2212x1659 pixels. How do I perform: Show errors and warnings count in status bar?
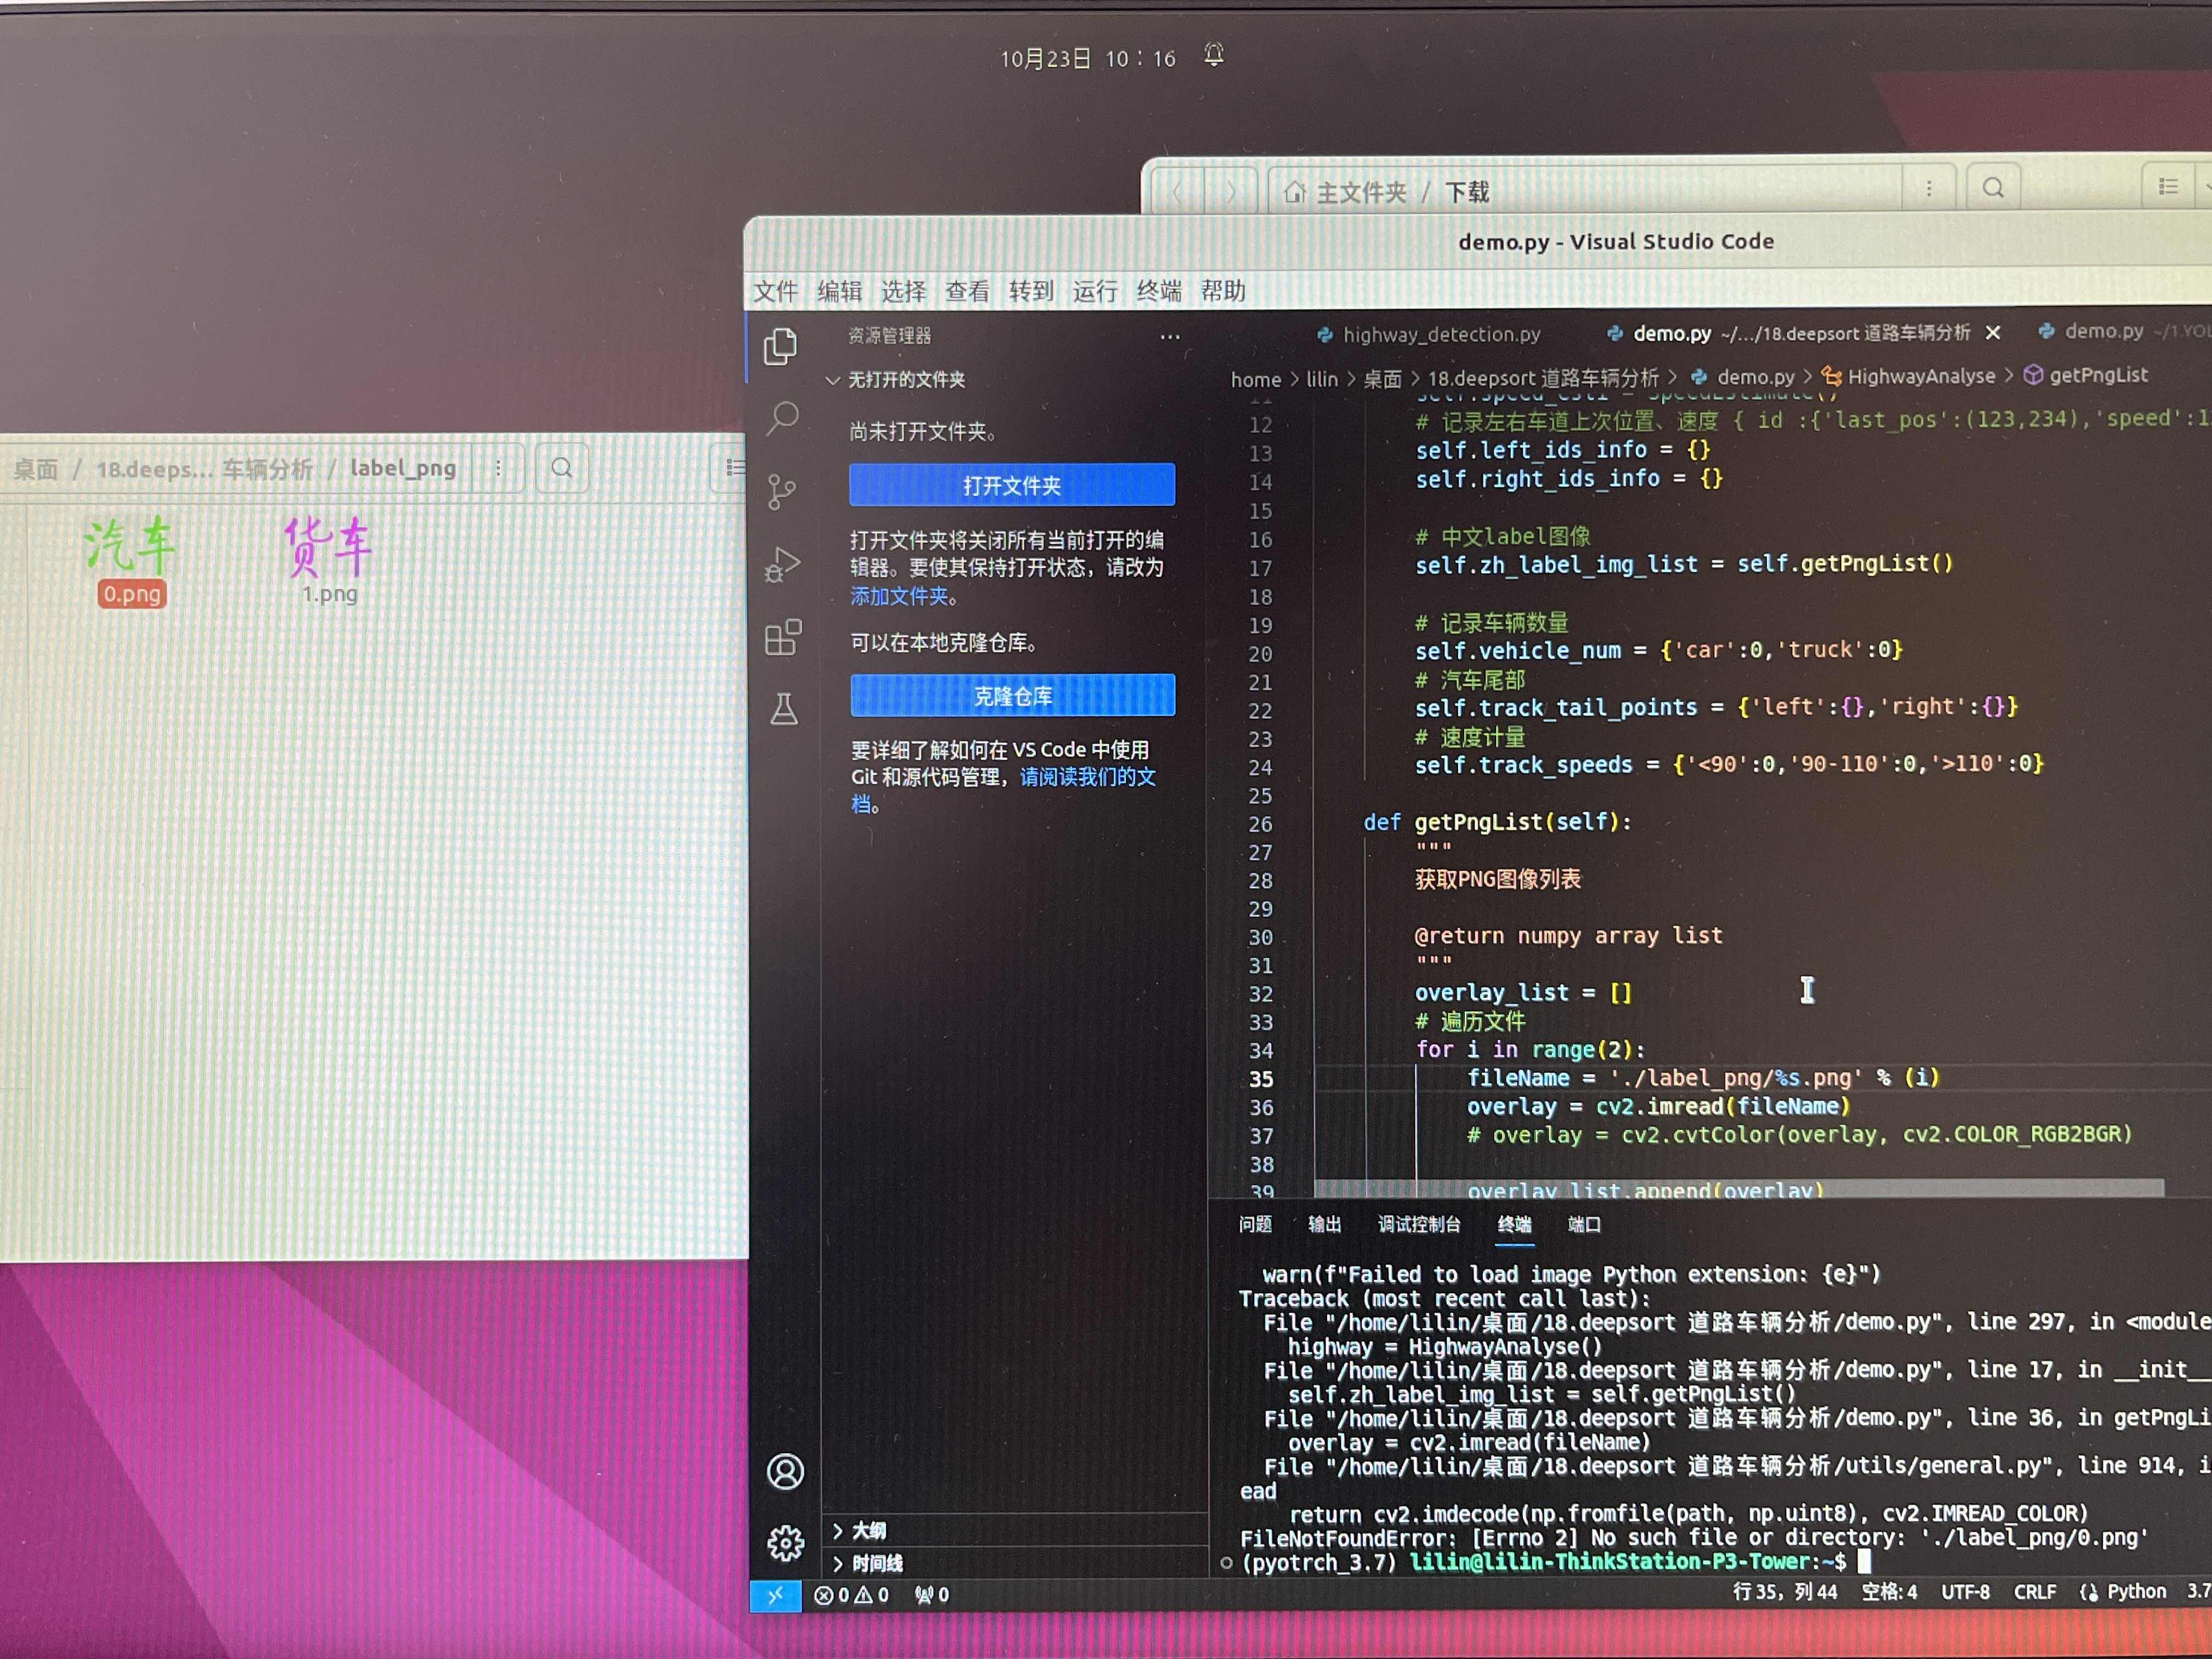point(851,1595)
